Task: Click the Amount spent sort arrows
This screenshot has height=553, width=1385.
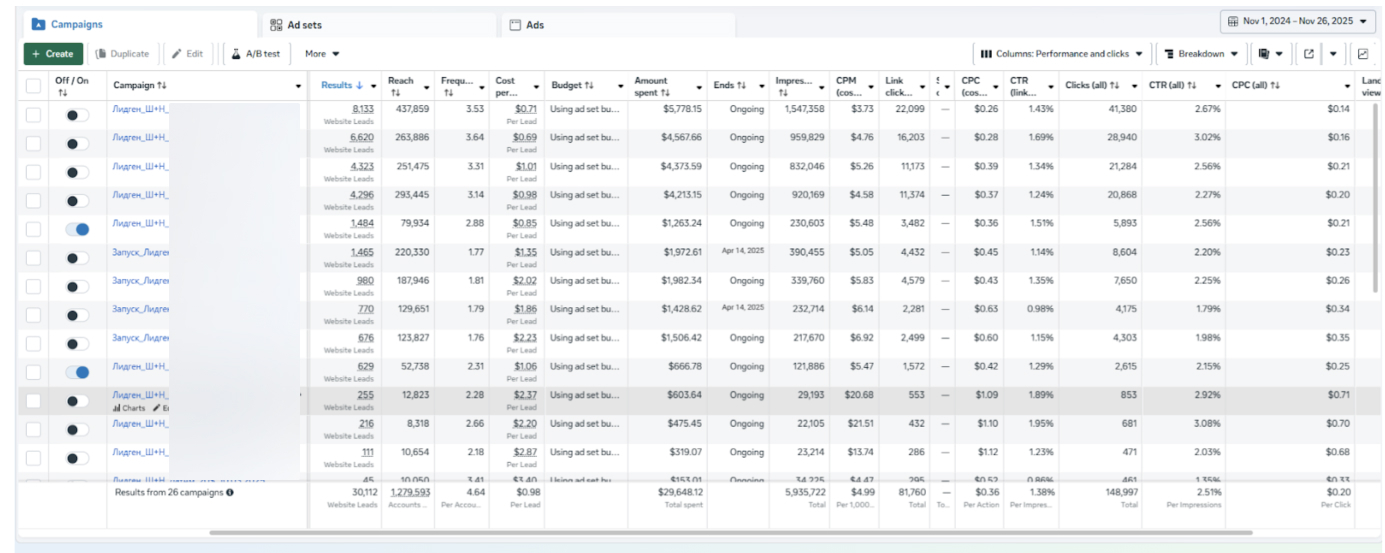Action: pyautogui.click(x=667, y=92)
